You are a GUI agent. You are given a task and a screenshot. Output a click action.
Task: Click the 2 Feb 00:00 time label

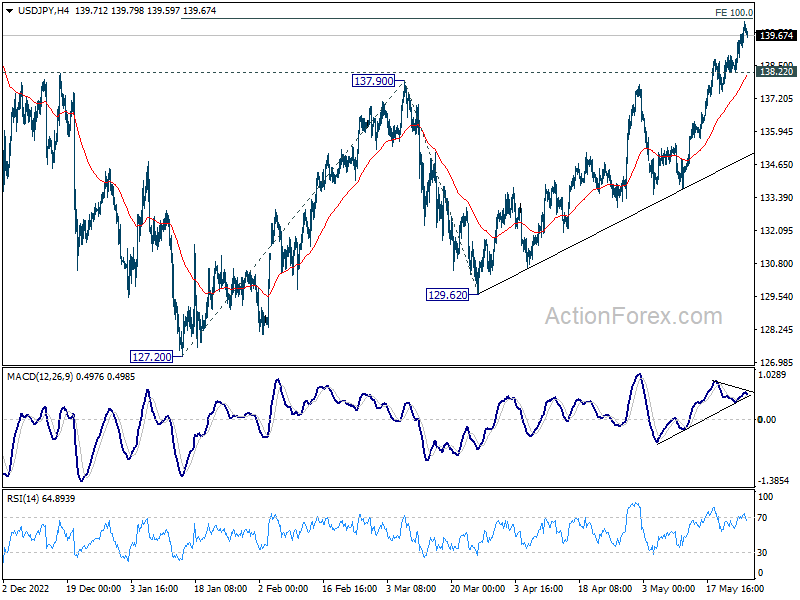pyautogui.click(x=283, y=588)
